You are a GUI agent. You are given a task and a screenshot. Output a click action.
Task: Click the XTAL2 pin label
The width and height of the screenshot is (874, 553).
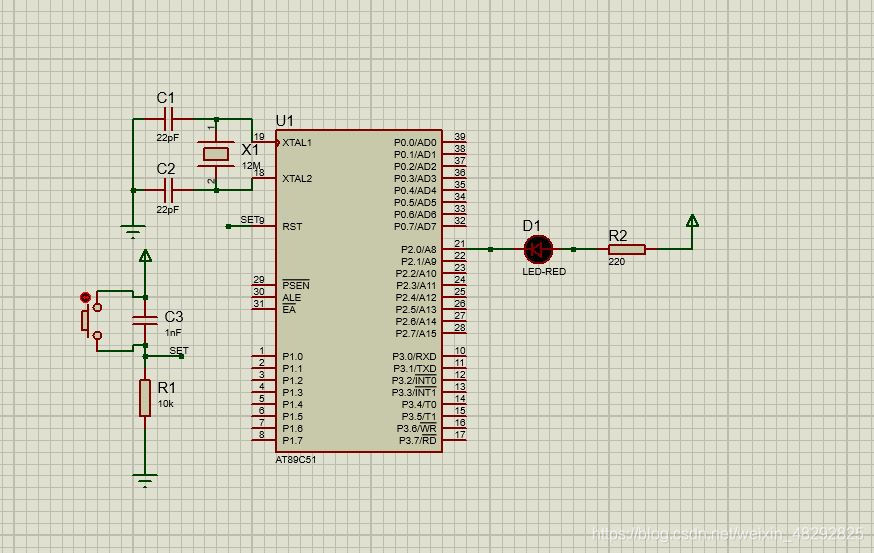tap(297, 178)
